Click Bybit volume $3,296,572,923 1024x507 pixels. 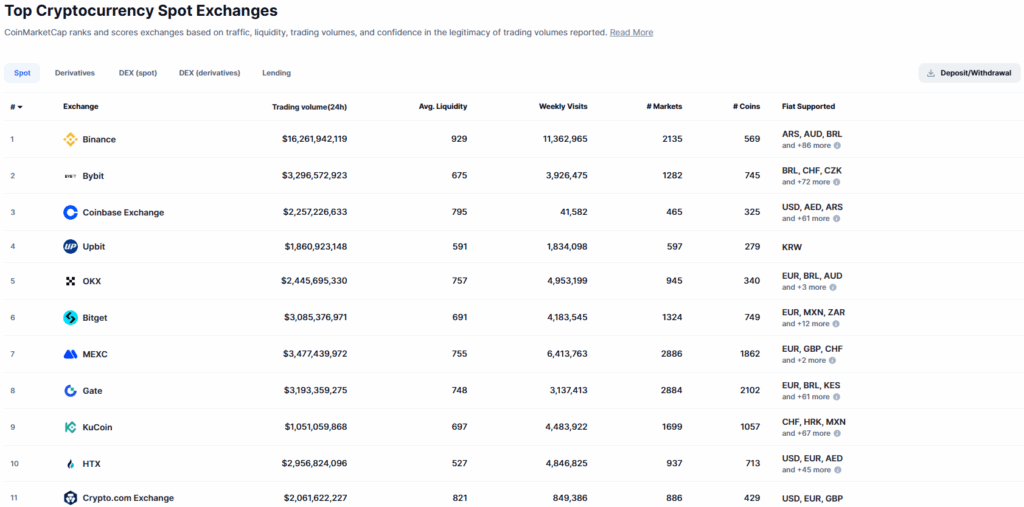pyautogui.click(x=316, y=176)
